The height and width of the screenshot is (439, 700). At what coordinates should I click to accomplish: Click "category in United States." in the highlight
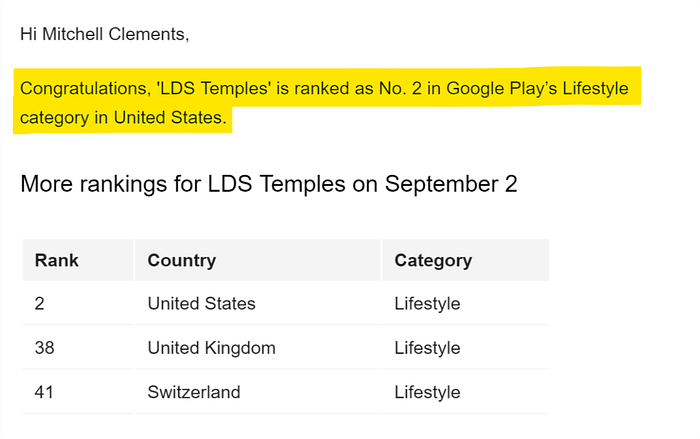123,117
